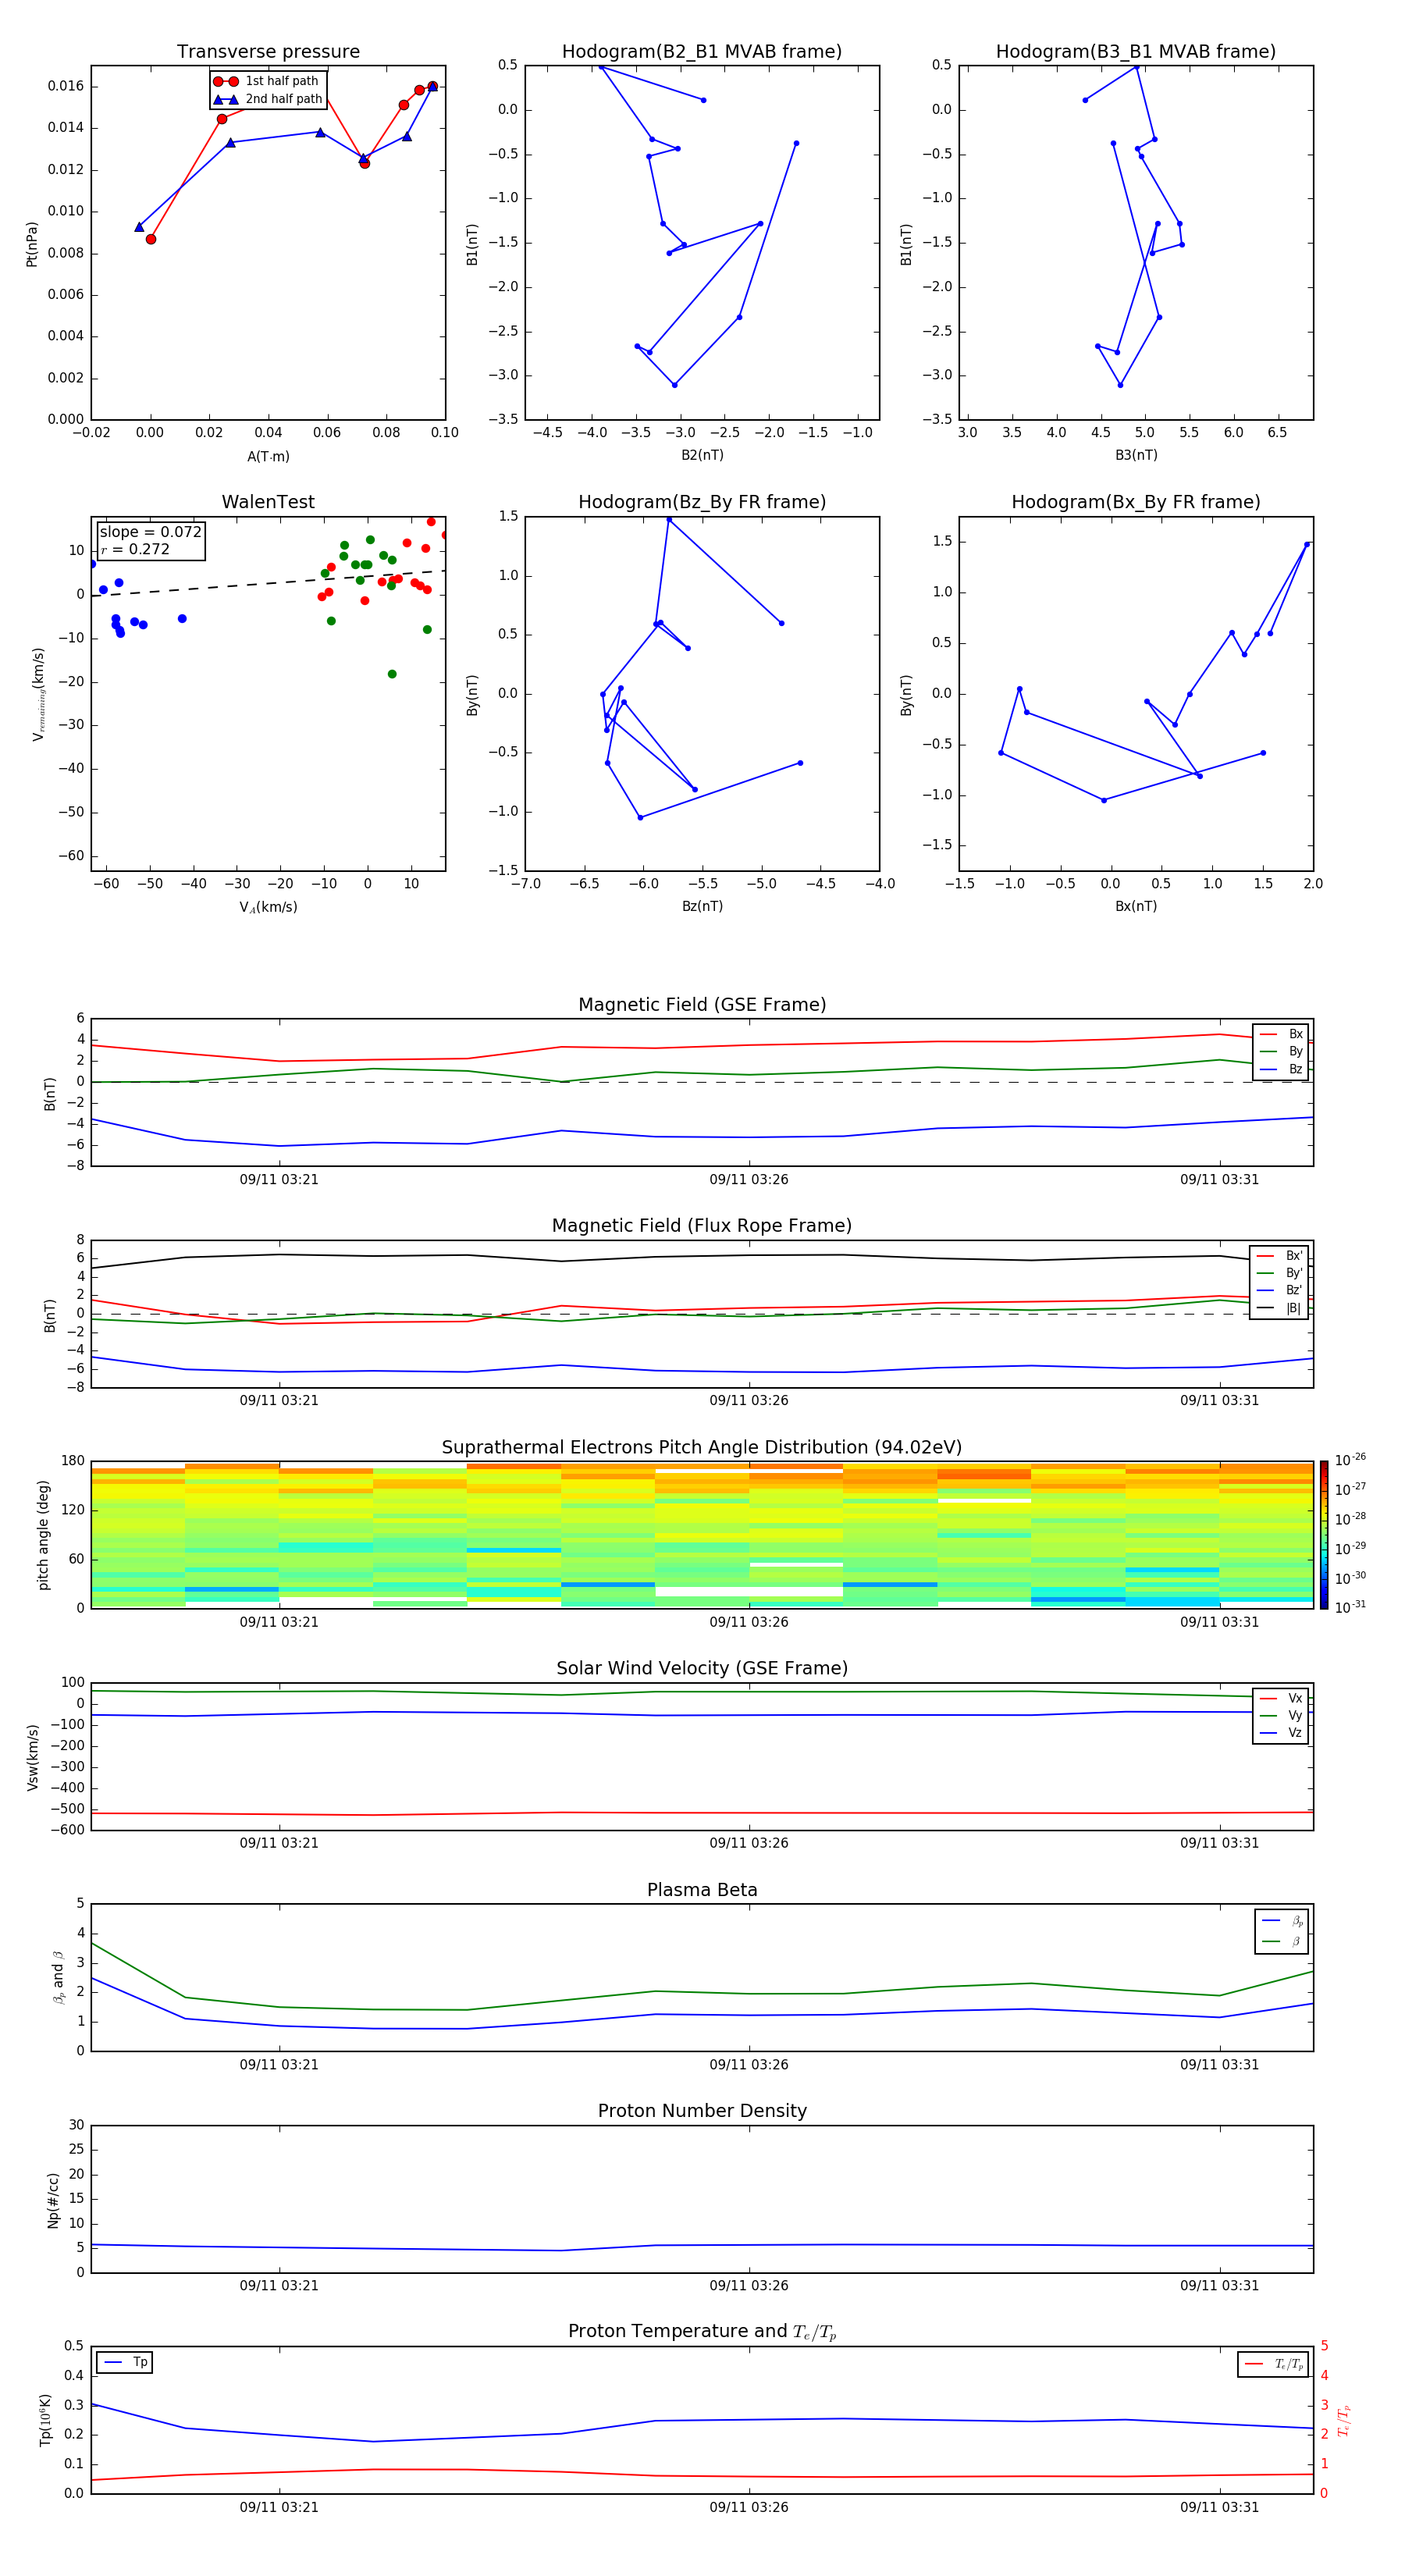This screenshot has width=1405, height=2576.
Task: Click '09/11 03:26' tick under GSE magnetic field
Action: pyautogui.click(x=749, y=1179)
